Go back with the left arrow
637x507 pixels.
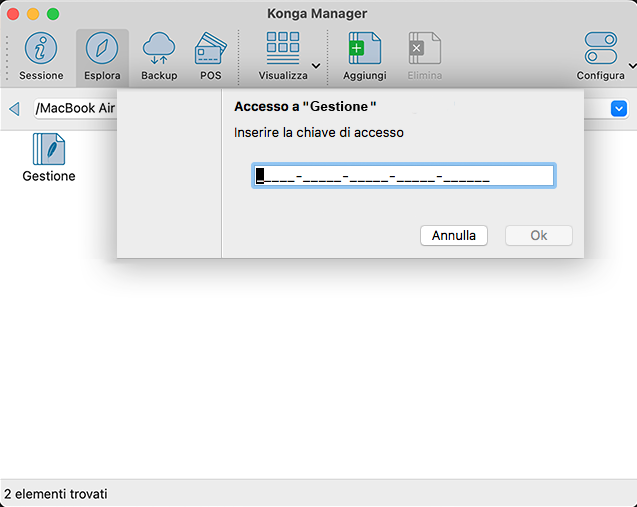coord(14,108)
